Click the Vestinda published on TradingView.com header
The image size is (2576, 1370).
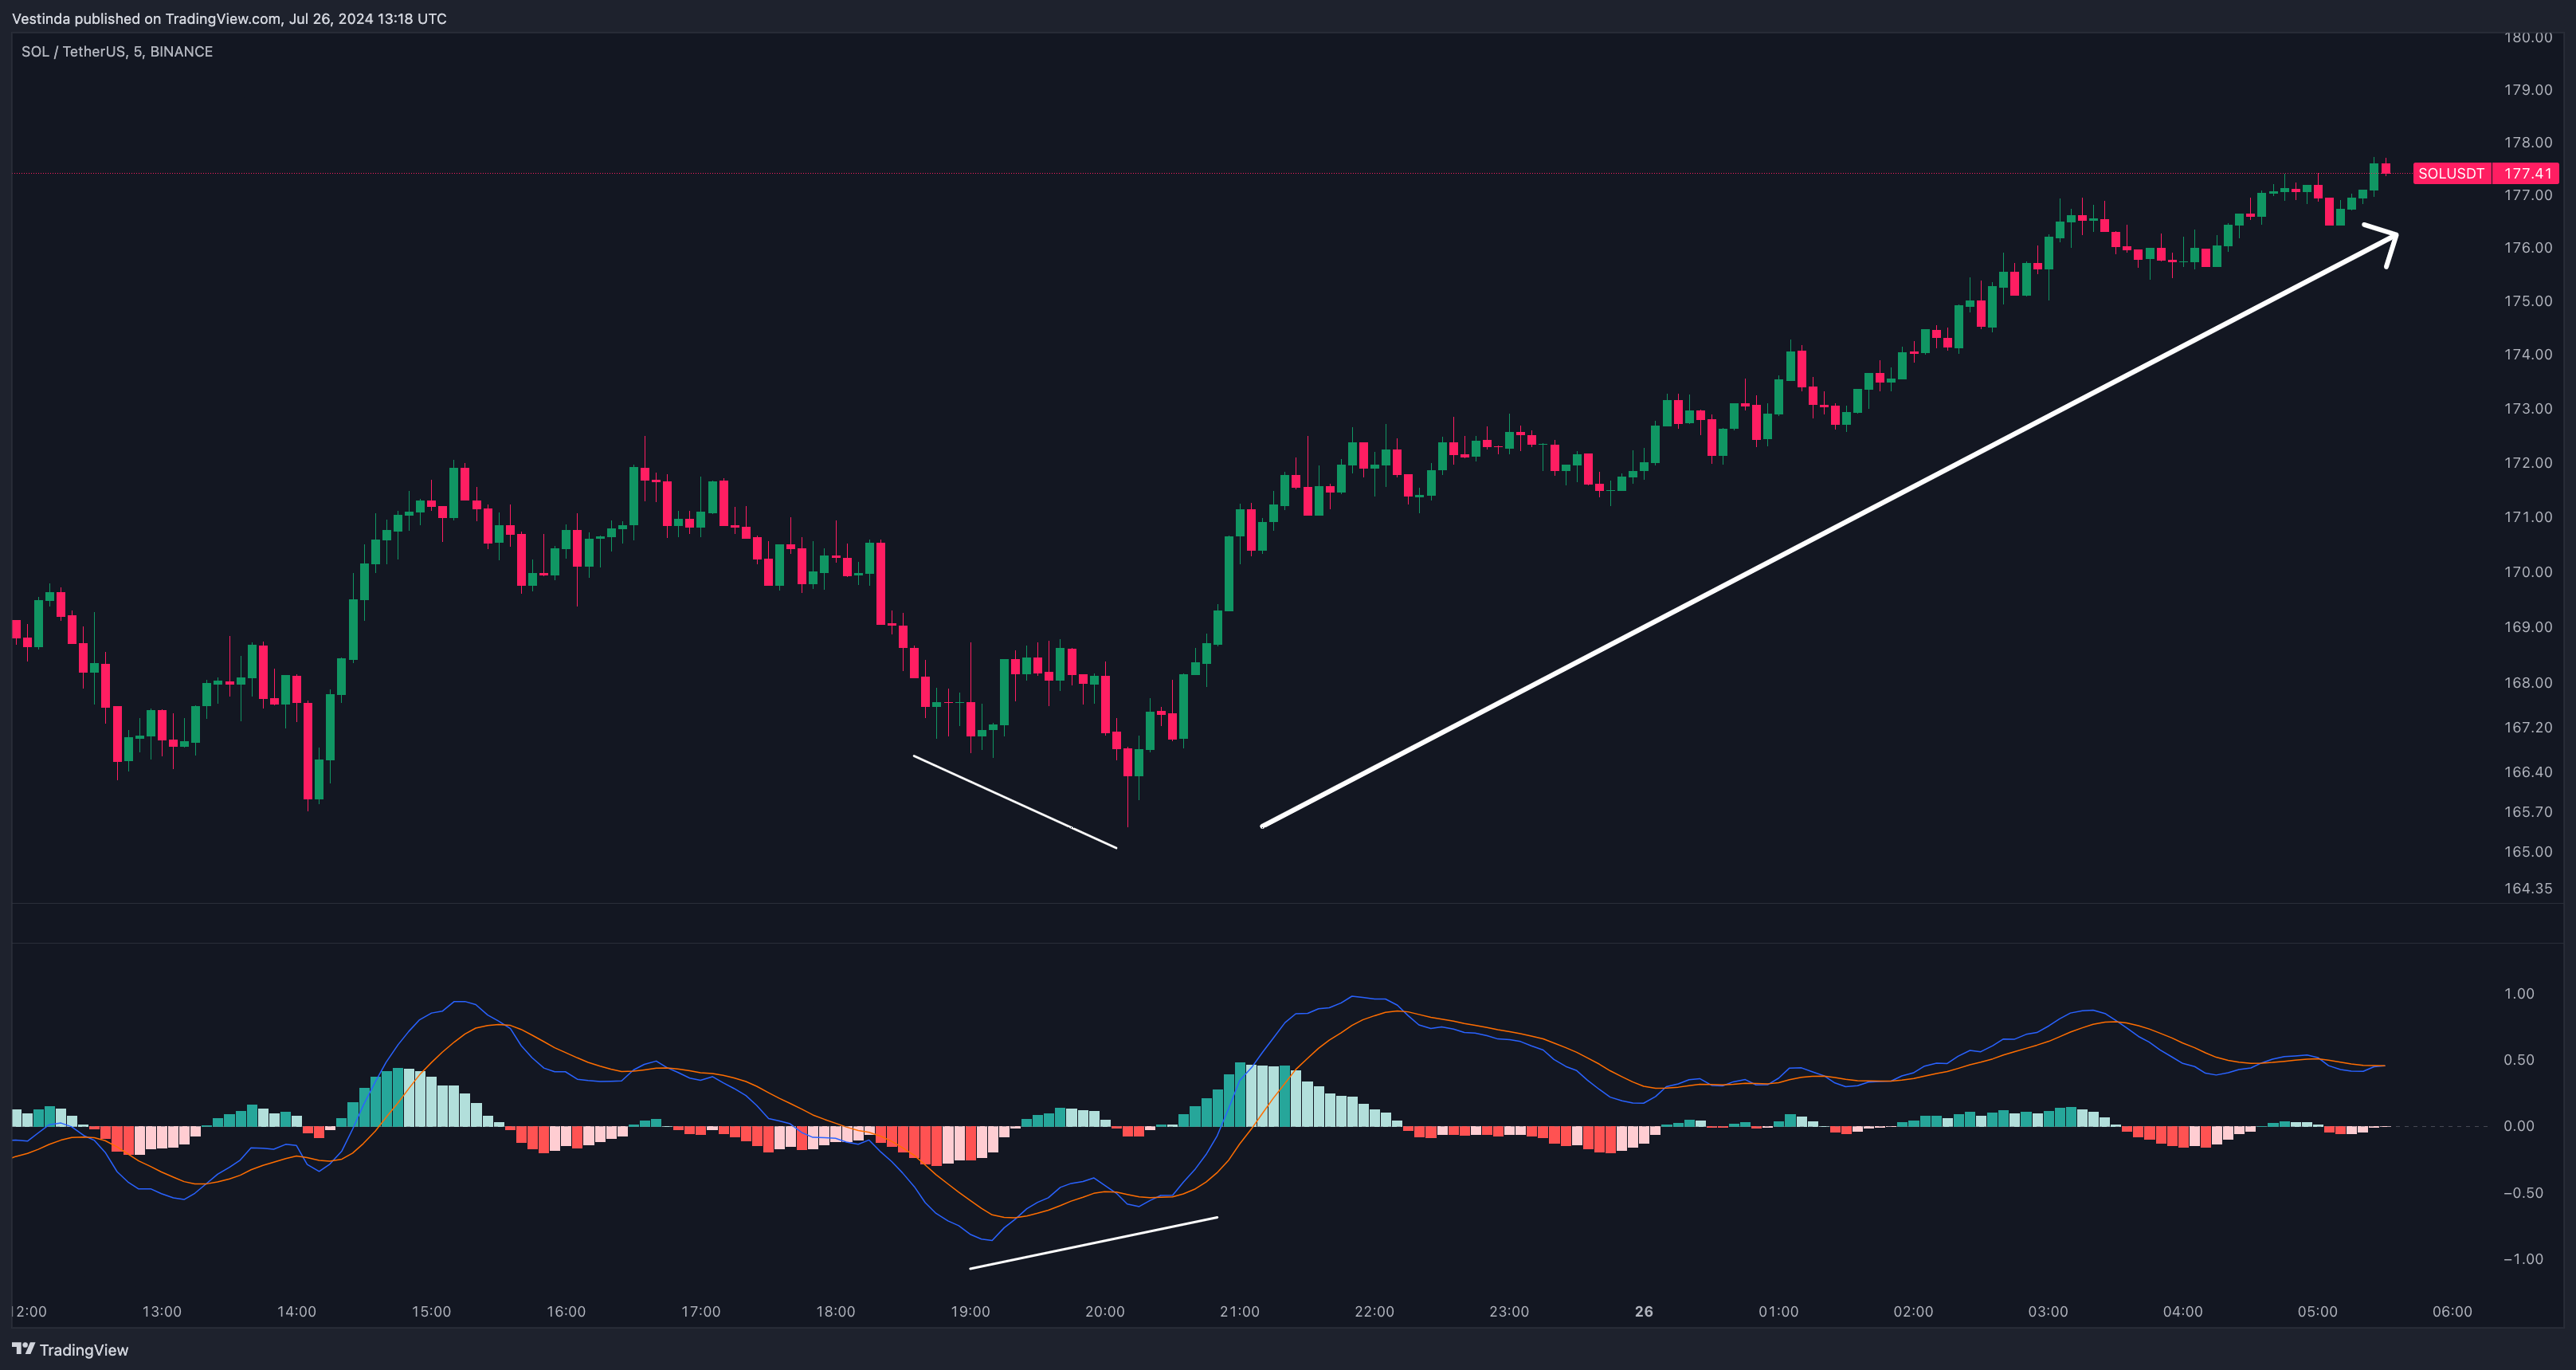pos(229,18)
